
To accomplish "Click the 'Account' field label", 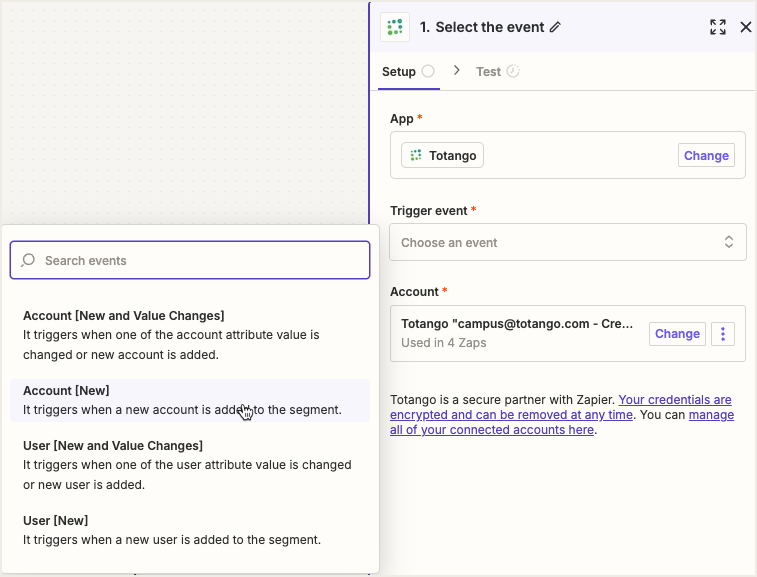I will 414,292.
